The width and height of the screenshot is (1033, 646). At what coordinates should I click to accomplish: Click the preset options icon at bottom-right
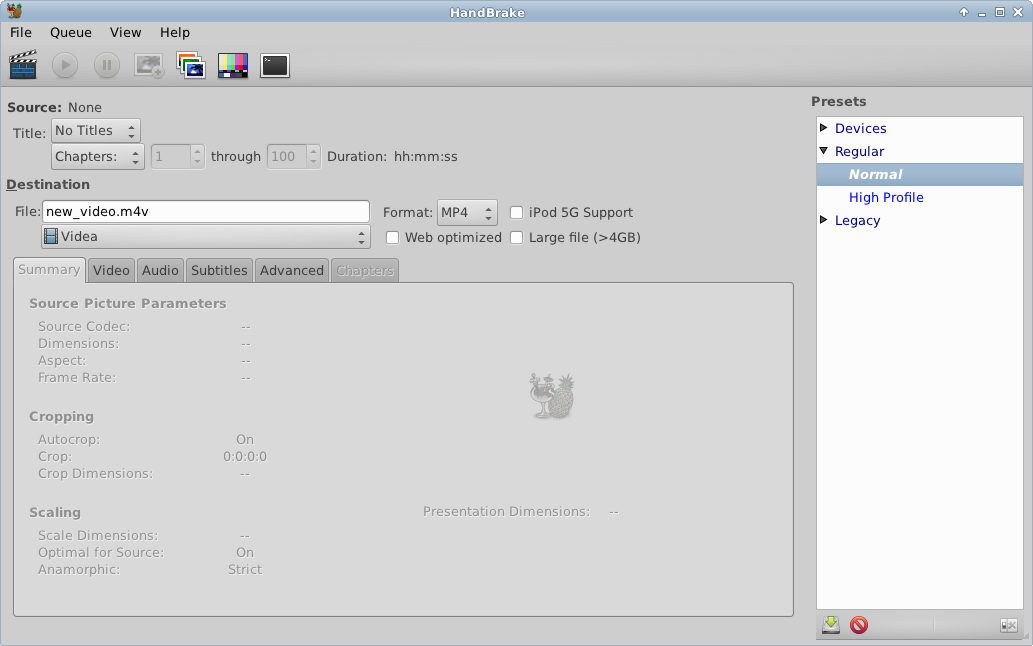1008,625
